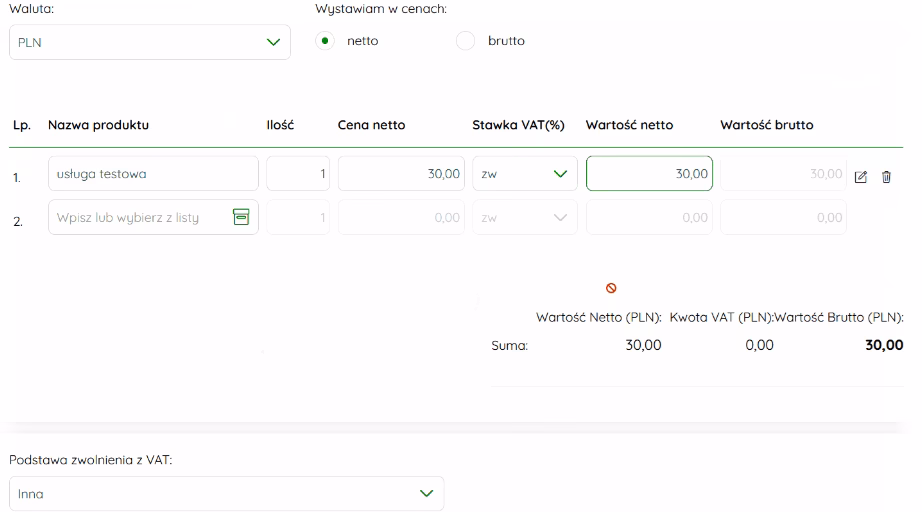This screenshot has width=922, height=512.
Task: Click the Stawka VAT(%) column header
Action: click(x=518, y=125)
